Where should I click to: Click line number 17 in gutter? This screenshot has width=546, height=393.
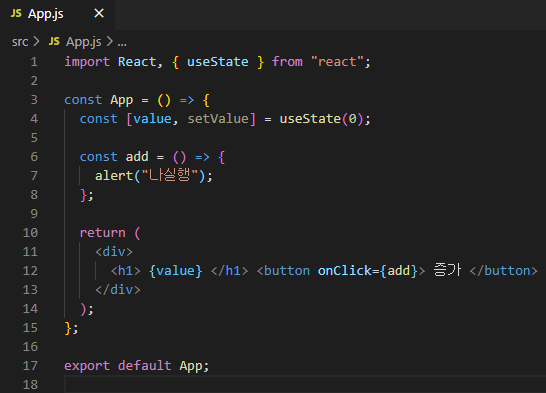(30, 366)
